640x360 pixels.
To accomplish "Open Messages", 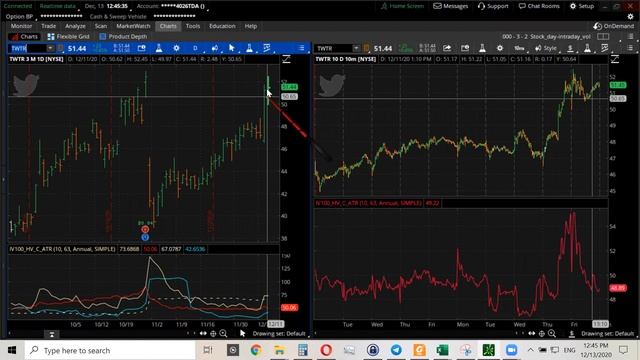I will (451, 6).
